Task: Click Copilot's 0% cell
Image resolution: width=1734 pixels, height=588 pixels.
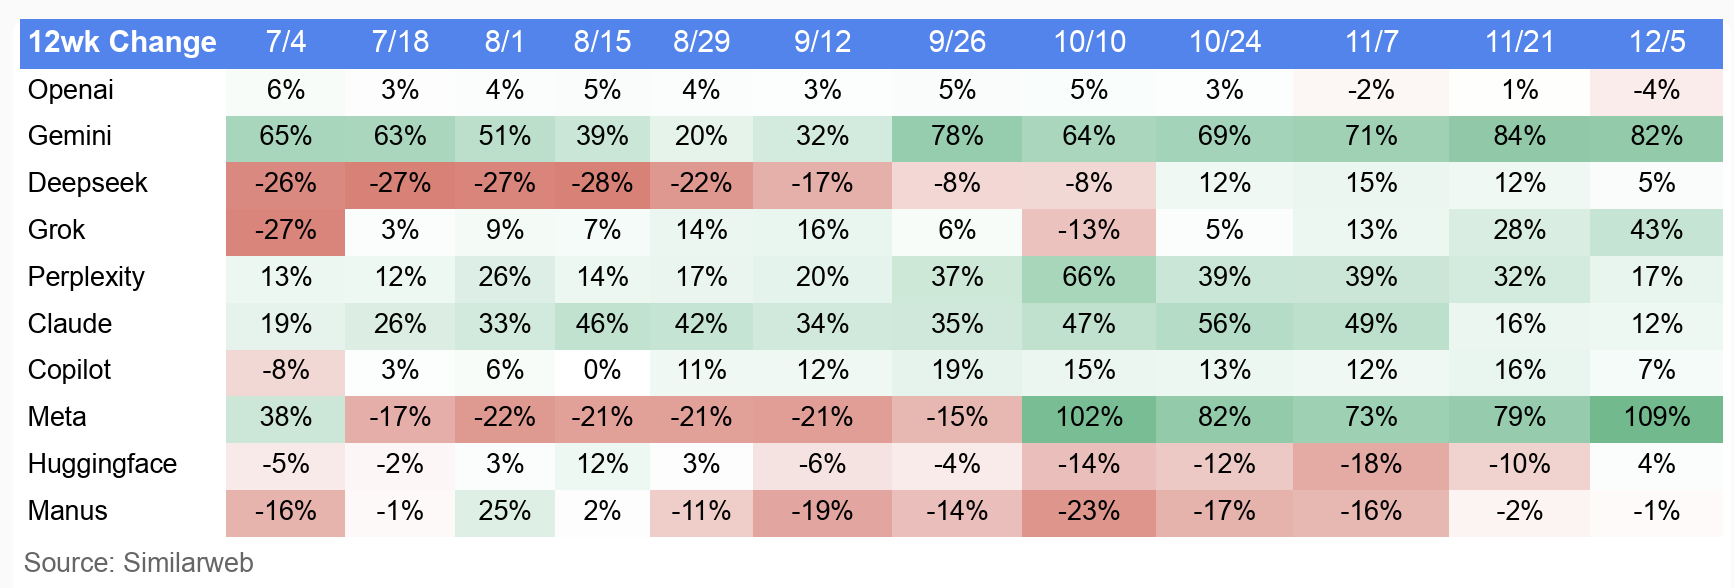Action: 602,370
